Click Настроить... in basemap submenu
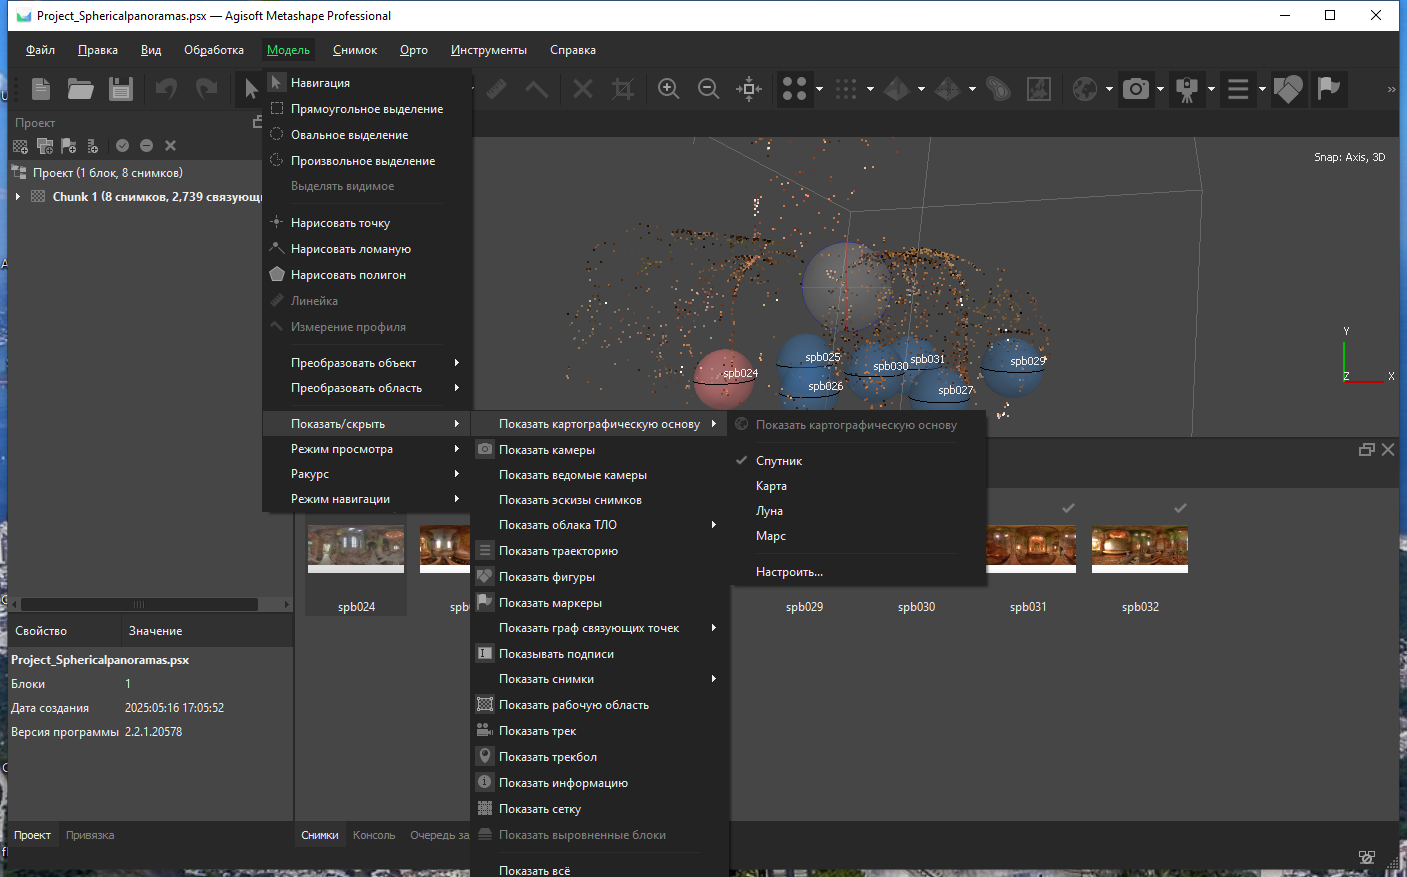This screenshot has width=1407, height=877. pyautogui.click(x=789, y=572)
